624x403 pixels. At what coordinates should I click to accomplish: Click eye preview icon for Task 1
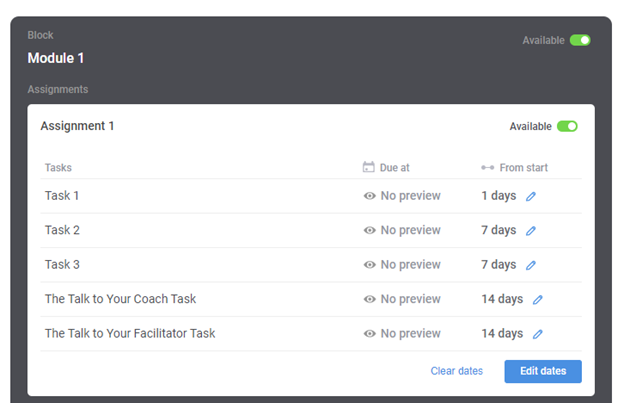[370, 196]
